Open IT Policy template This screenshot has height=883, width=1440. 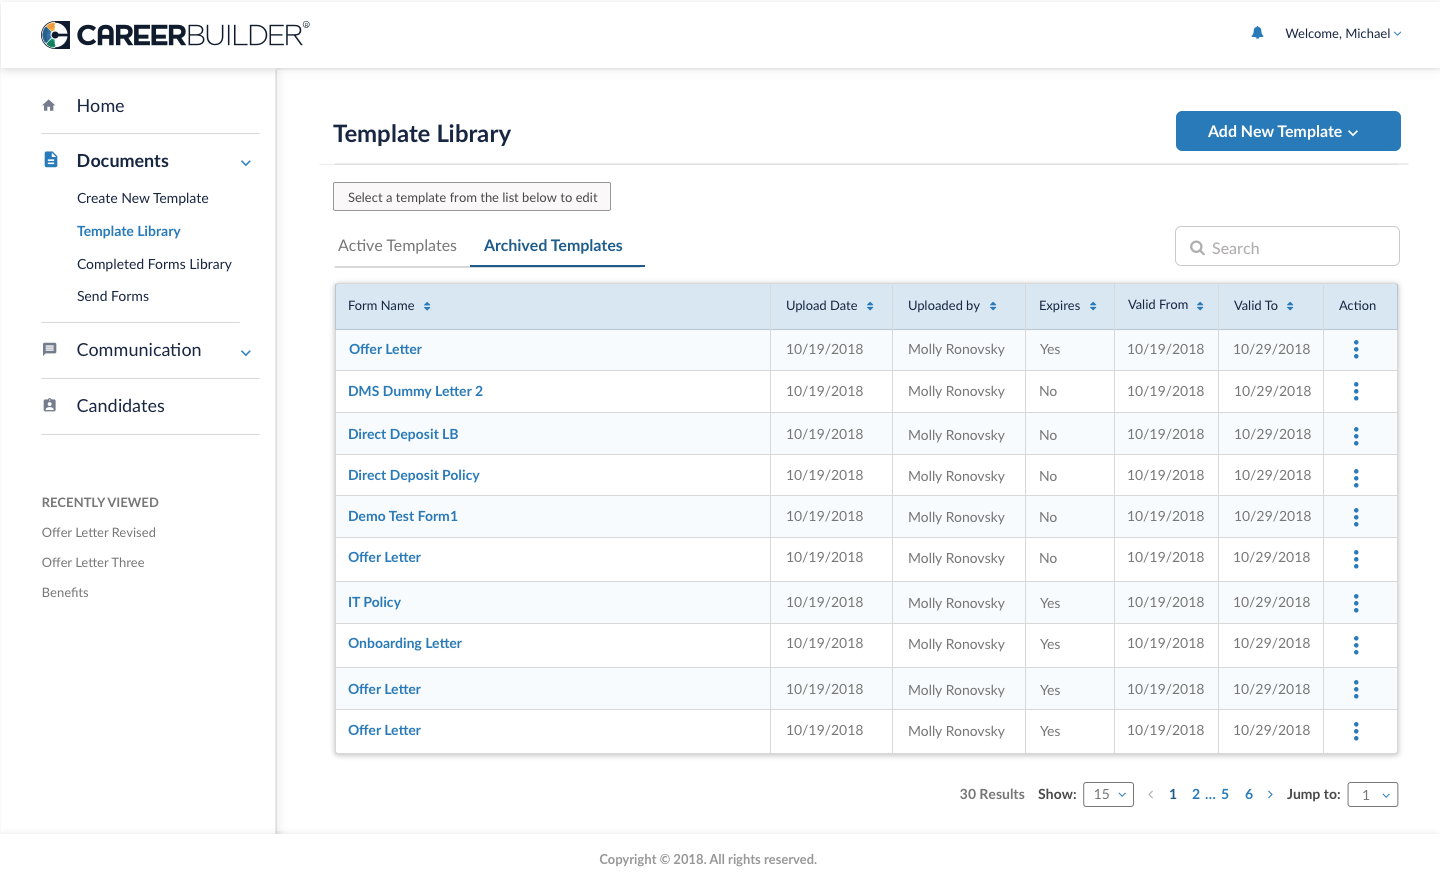(374, 602)
